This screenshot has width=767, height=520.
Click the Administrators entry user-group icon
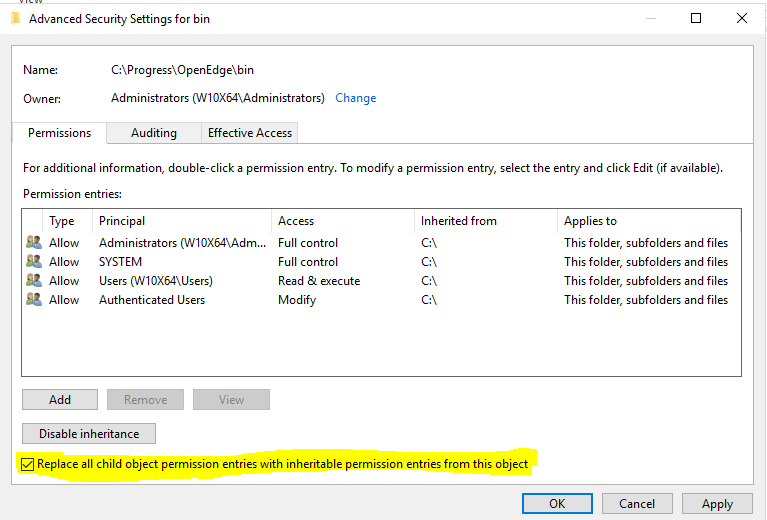tap(34, 243)
